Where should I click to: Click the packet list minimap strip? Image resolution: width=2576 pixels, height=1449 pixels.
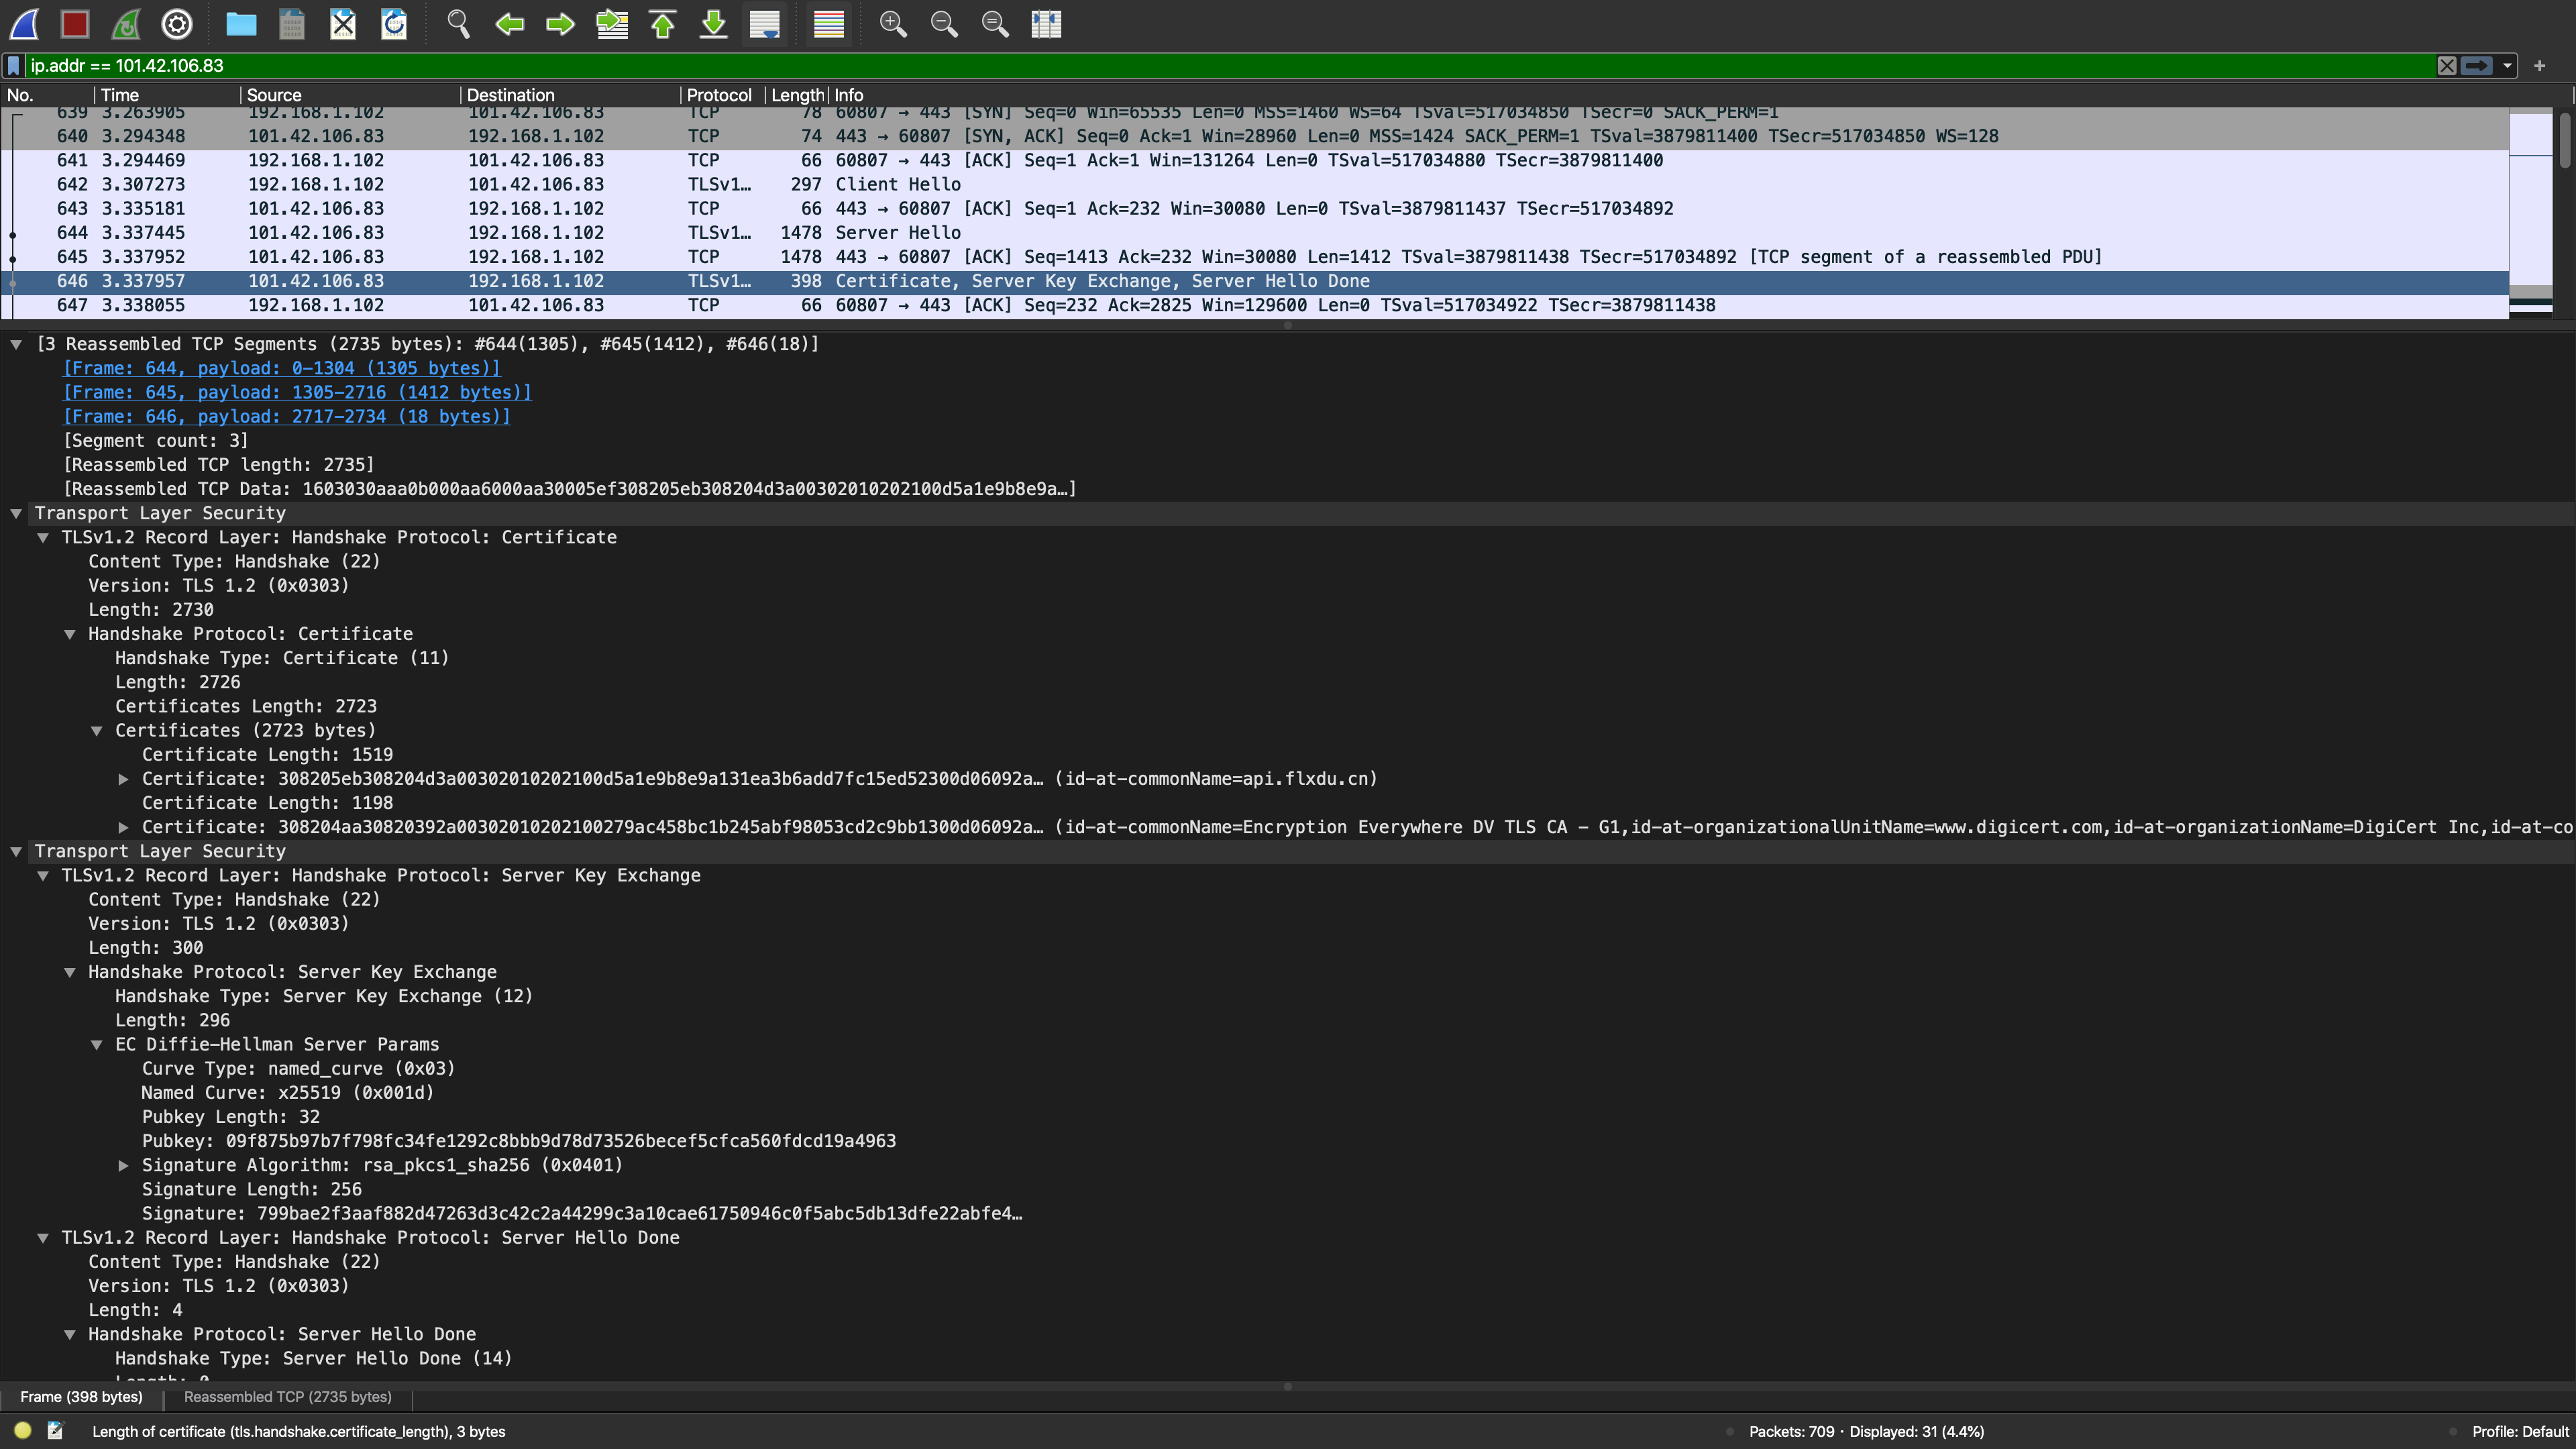[x=2531, y=213]
